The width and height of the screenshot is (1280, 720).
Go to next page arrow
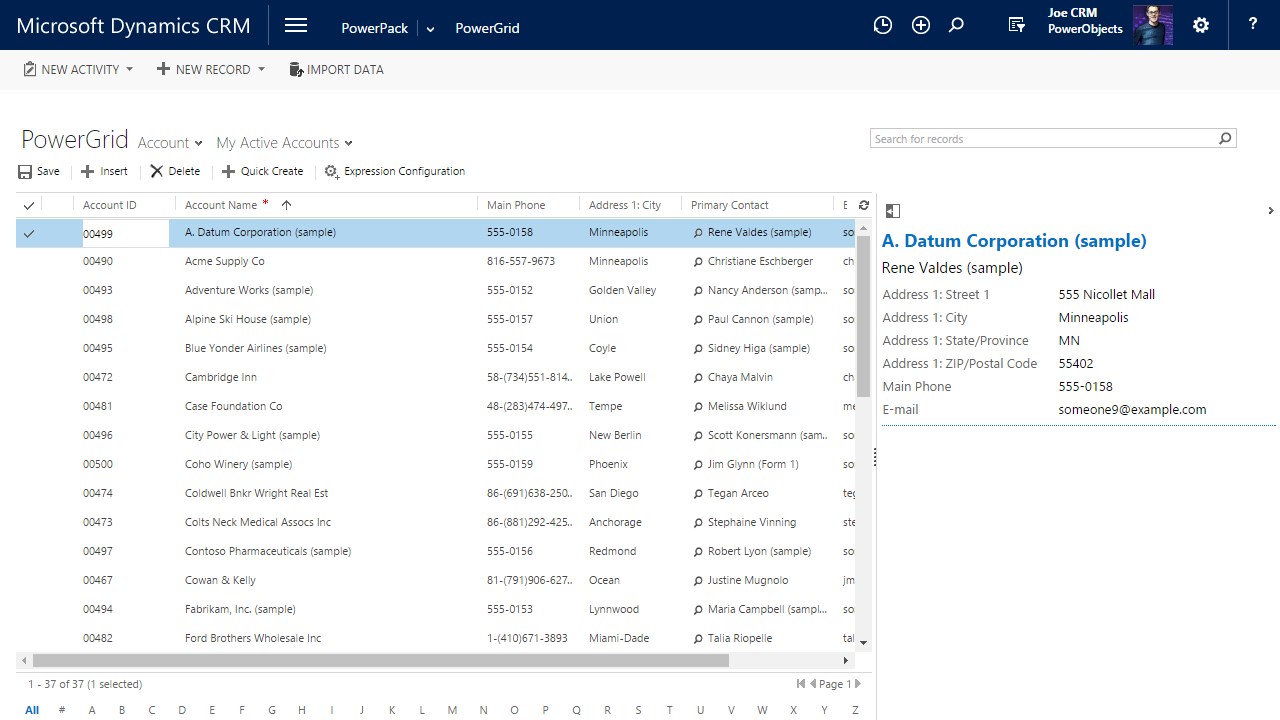point(858,684)
